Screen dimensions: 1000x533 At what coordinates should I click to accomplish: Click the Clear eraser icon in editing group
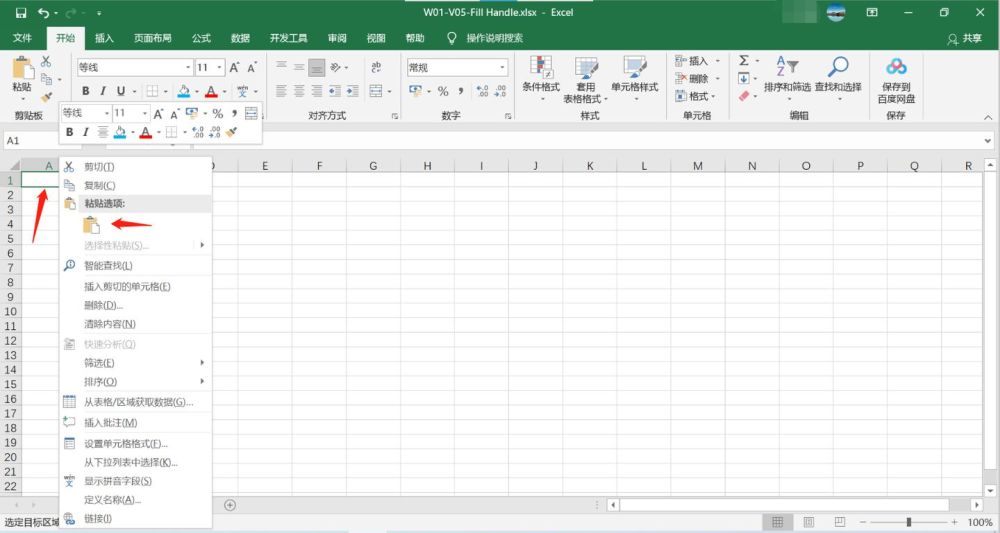(744, 96)
